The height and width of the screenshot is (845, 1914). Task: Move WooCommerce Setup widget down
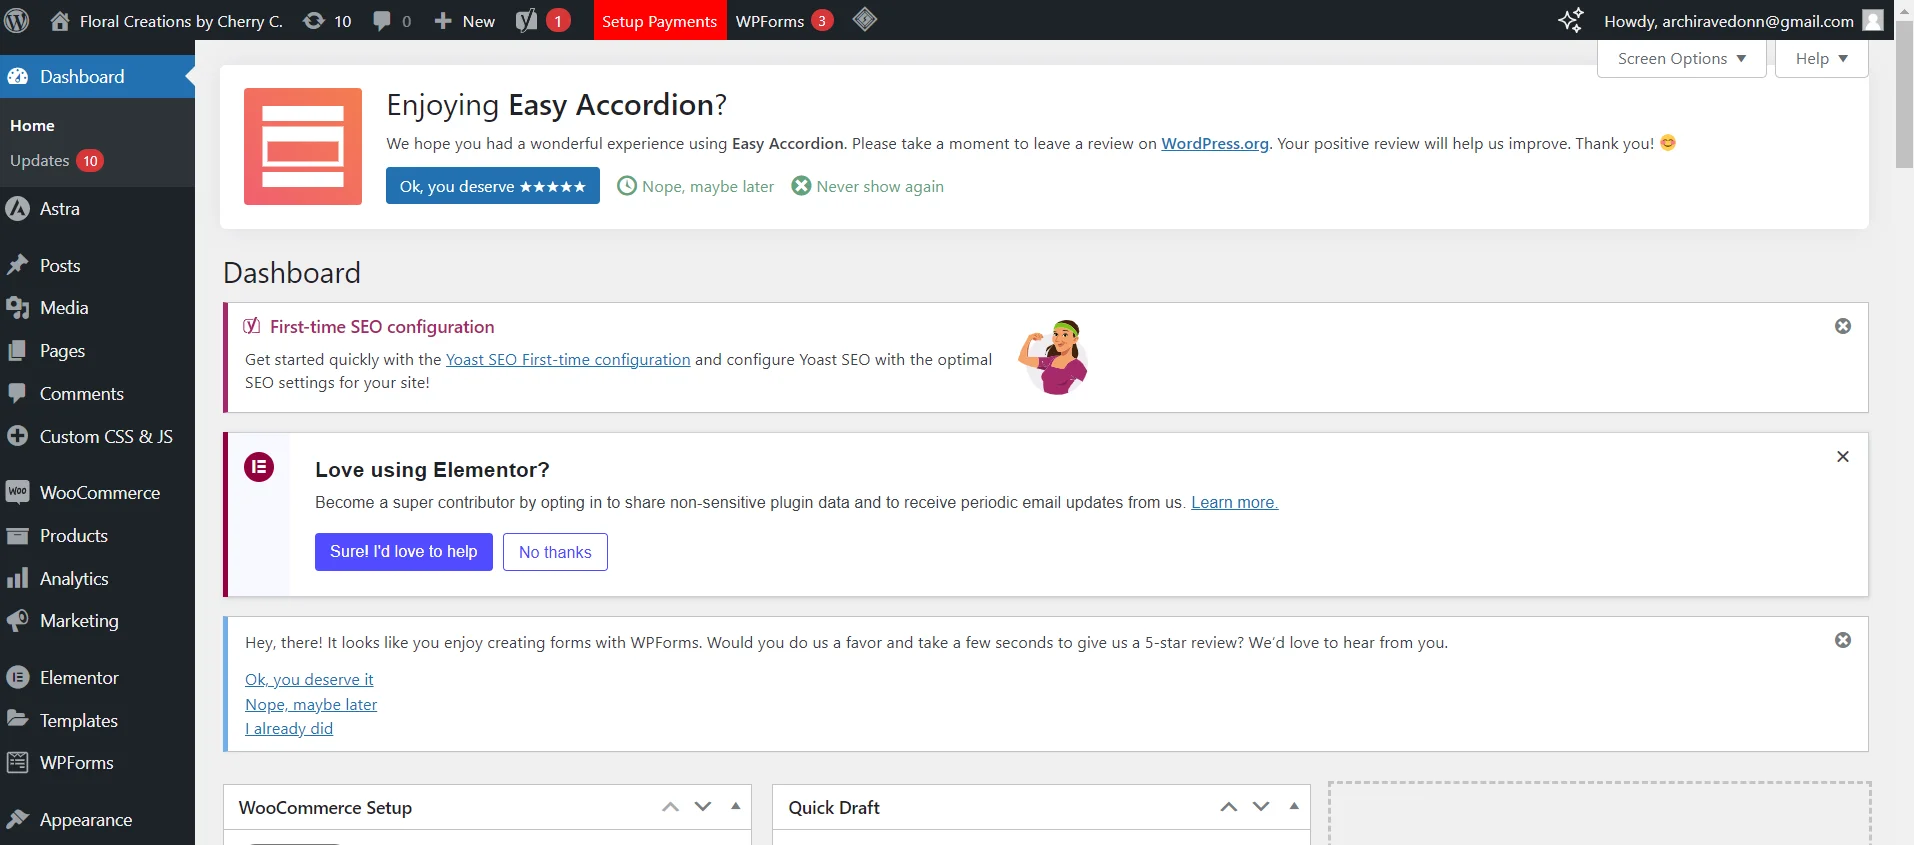point(703,807)
